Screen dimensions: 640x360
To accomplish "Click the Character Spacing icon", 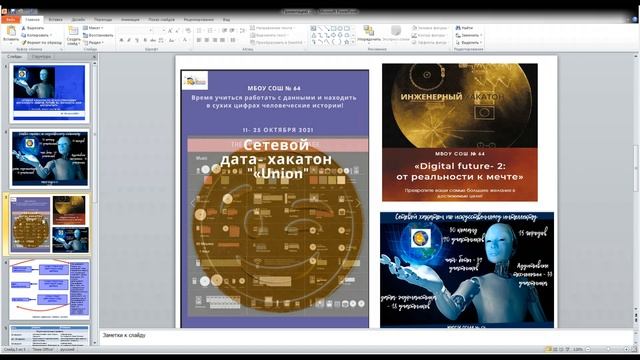I will (x=161, y=40).
